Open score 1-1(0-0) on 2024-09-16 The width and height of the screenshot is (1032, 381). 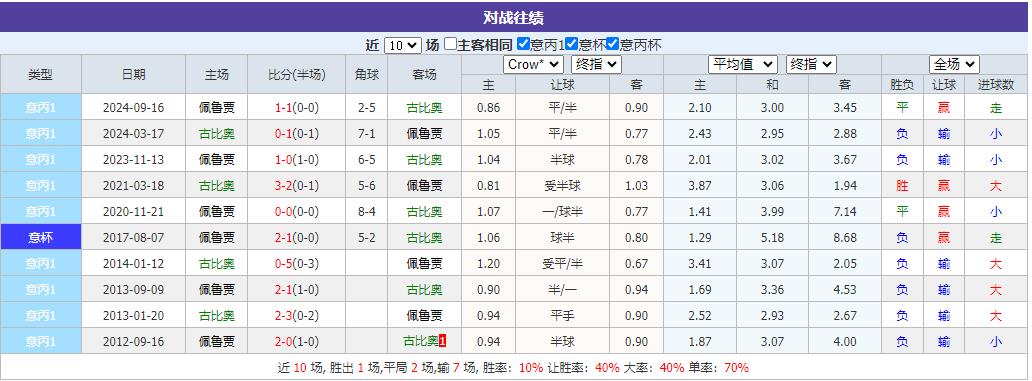[x=296, y=107]
